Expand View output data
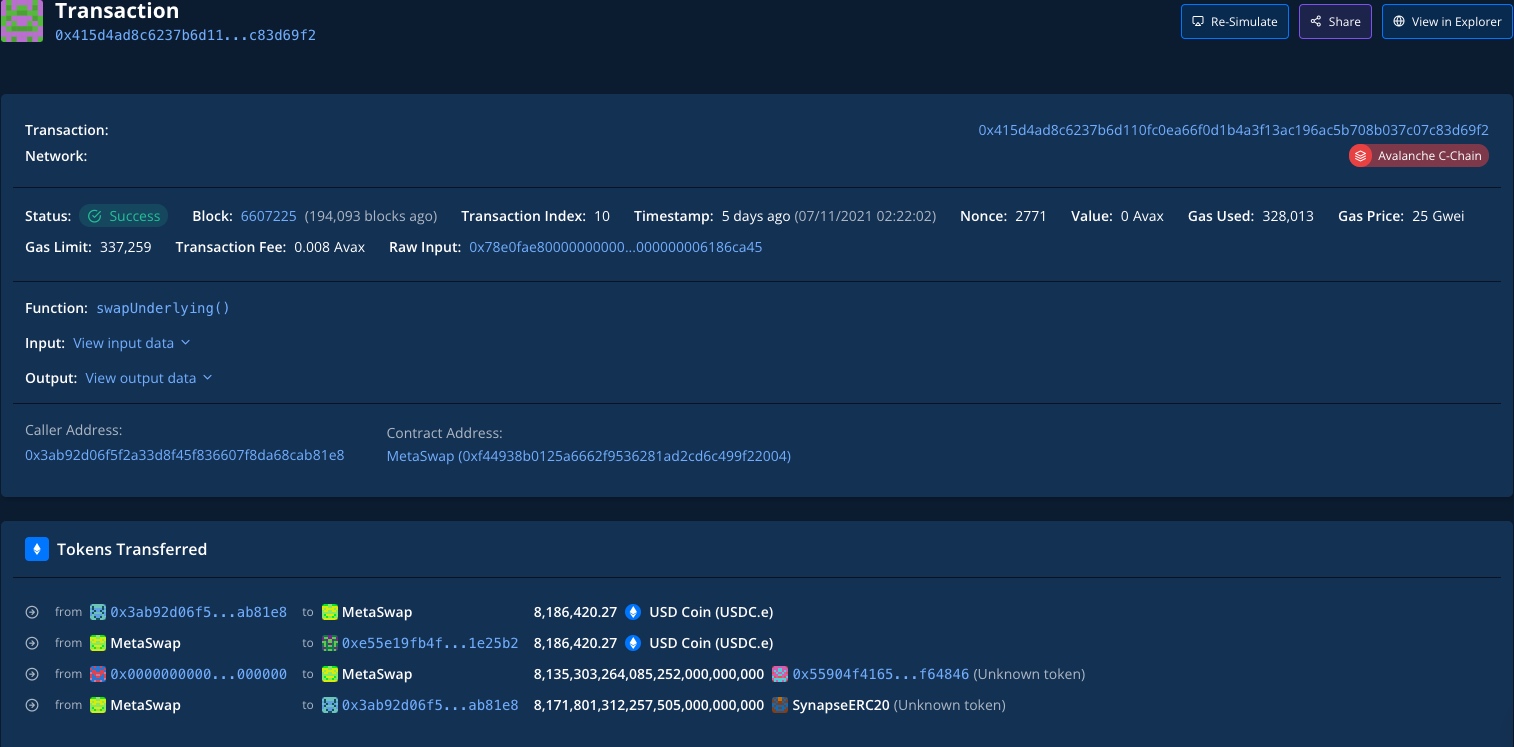The width and height of the screenshot is (1514, 747). point(149,378)
